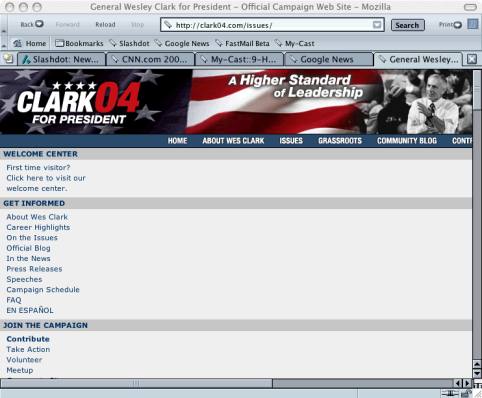Switch to the Slashdot tab
The image size is (482, 398).
pyautogui.click(x=61, y=59)
